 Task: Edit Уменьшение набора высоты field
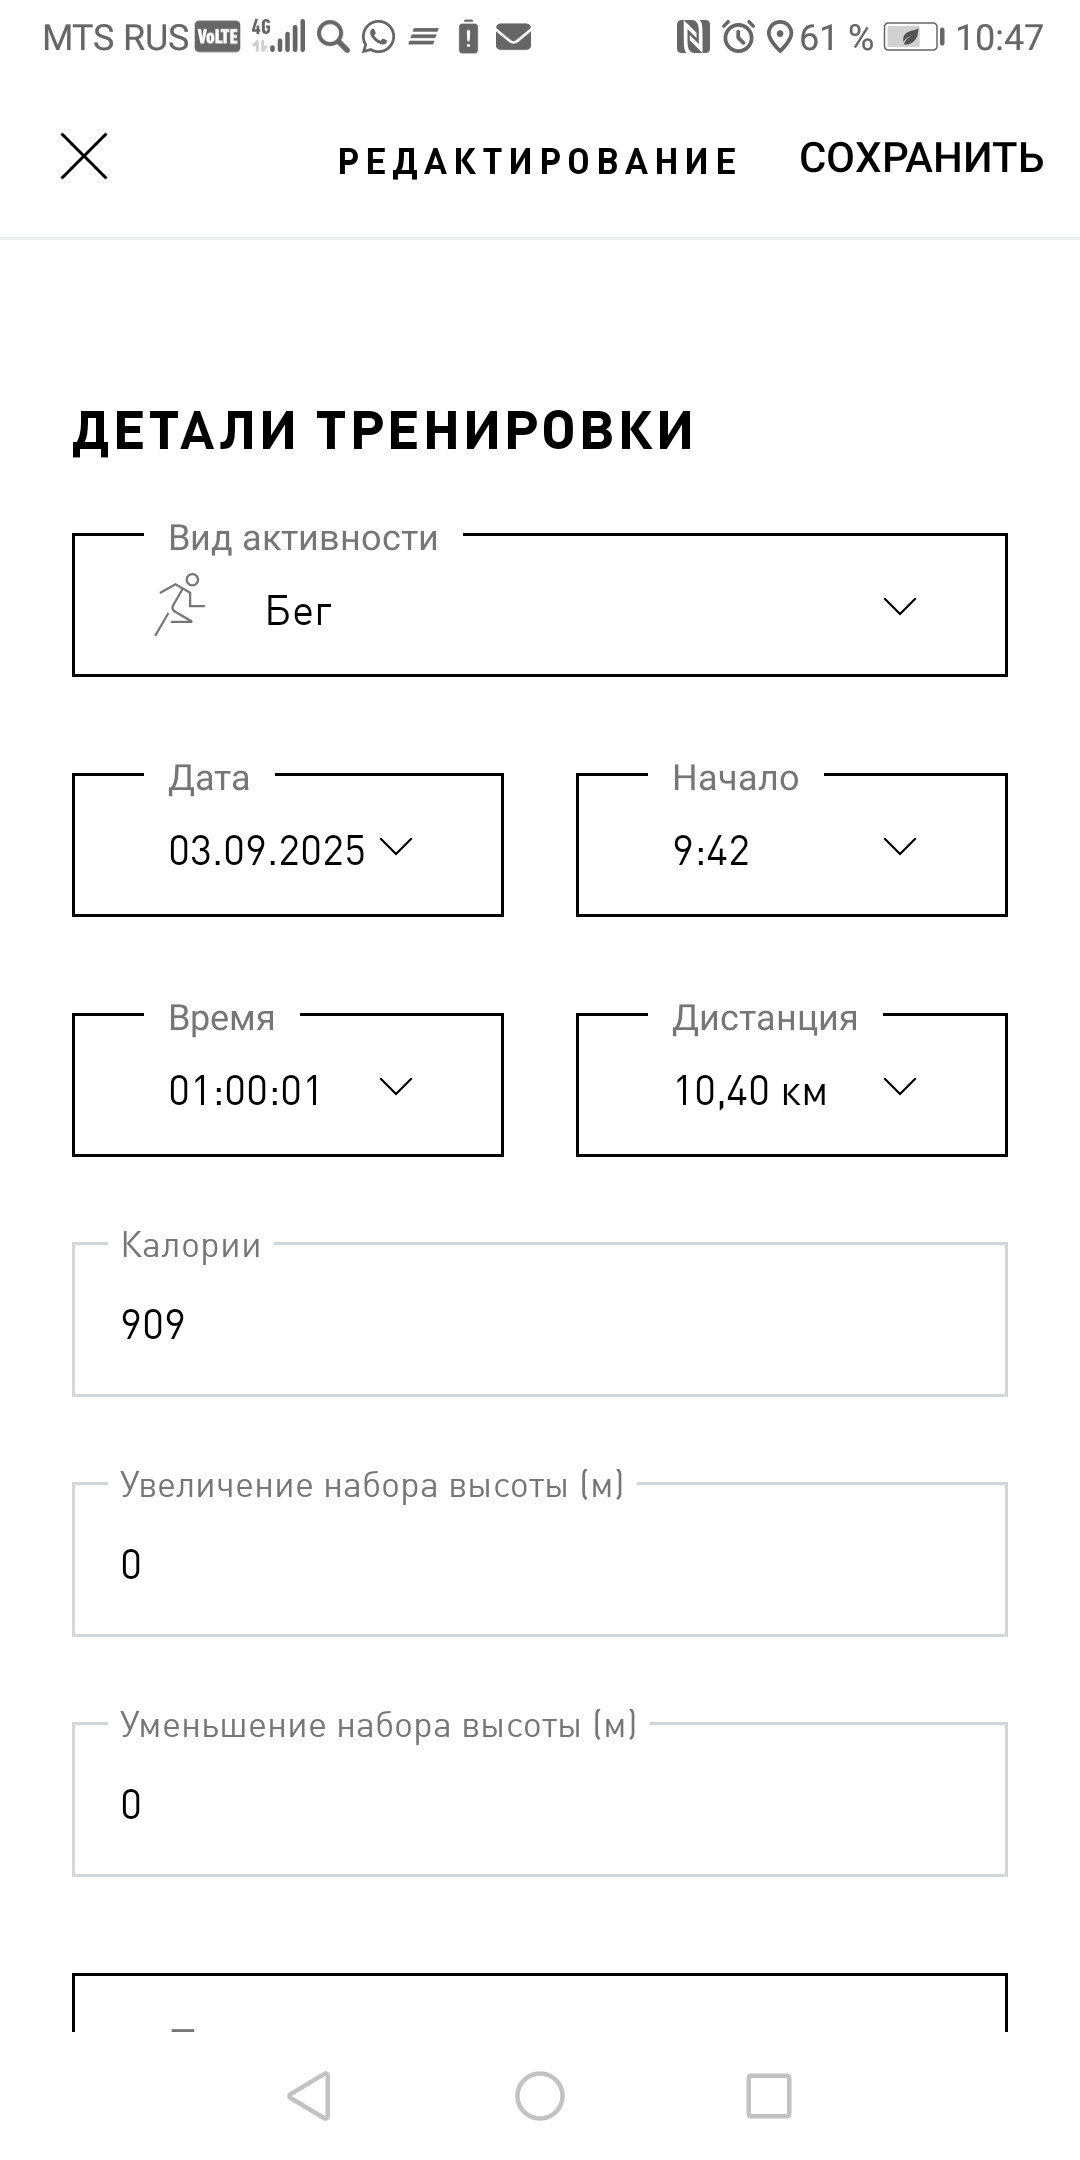(540, 1800)
